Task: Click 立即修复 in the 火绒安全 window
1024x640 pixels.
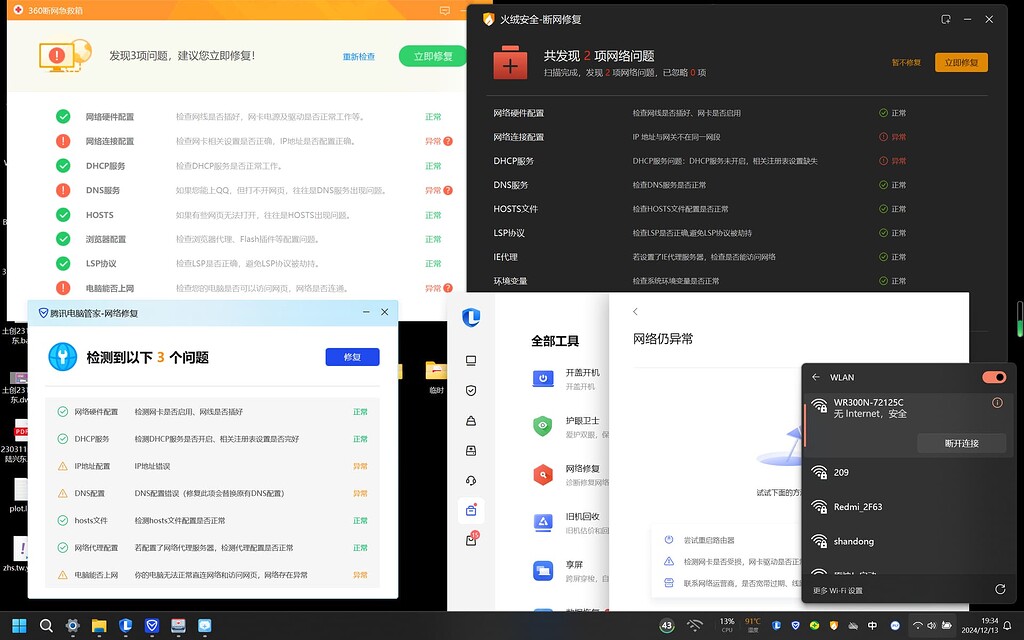Action: pos(961,63)
